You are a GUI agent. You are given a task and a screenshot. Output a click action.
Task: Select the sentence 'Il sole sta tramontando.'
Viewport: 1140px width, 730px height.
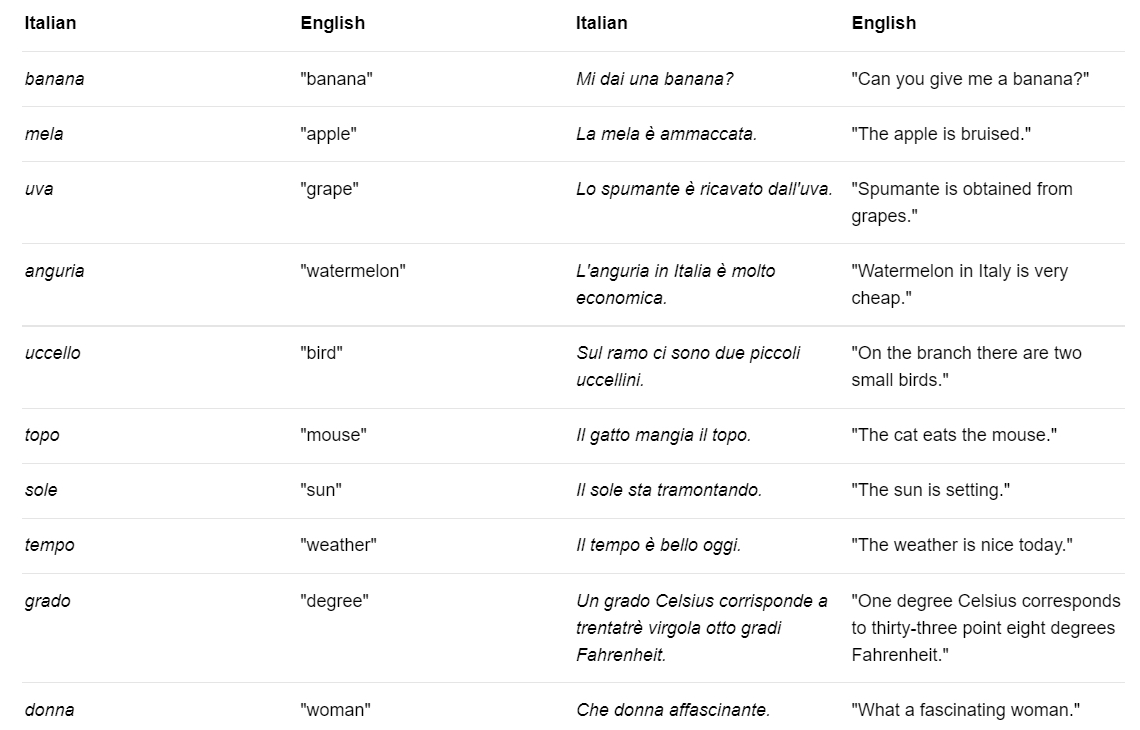669,490
